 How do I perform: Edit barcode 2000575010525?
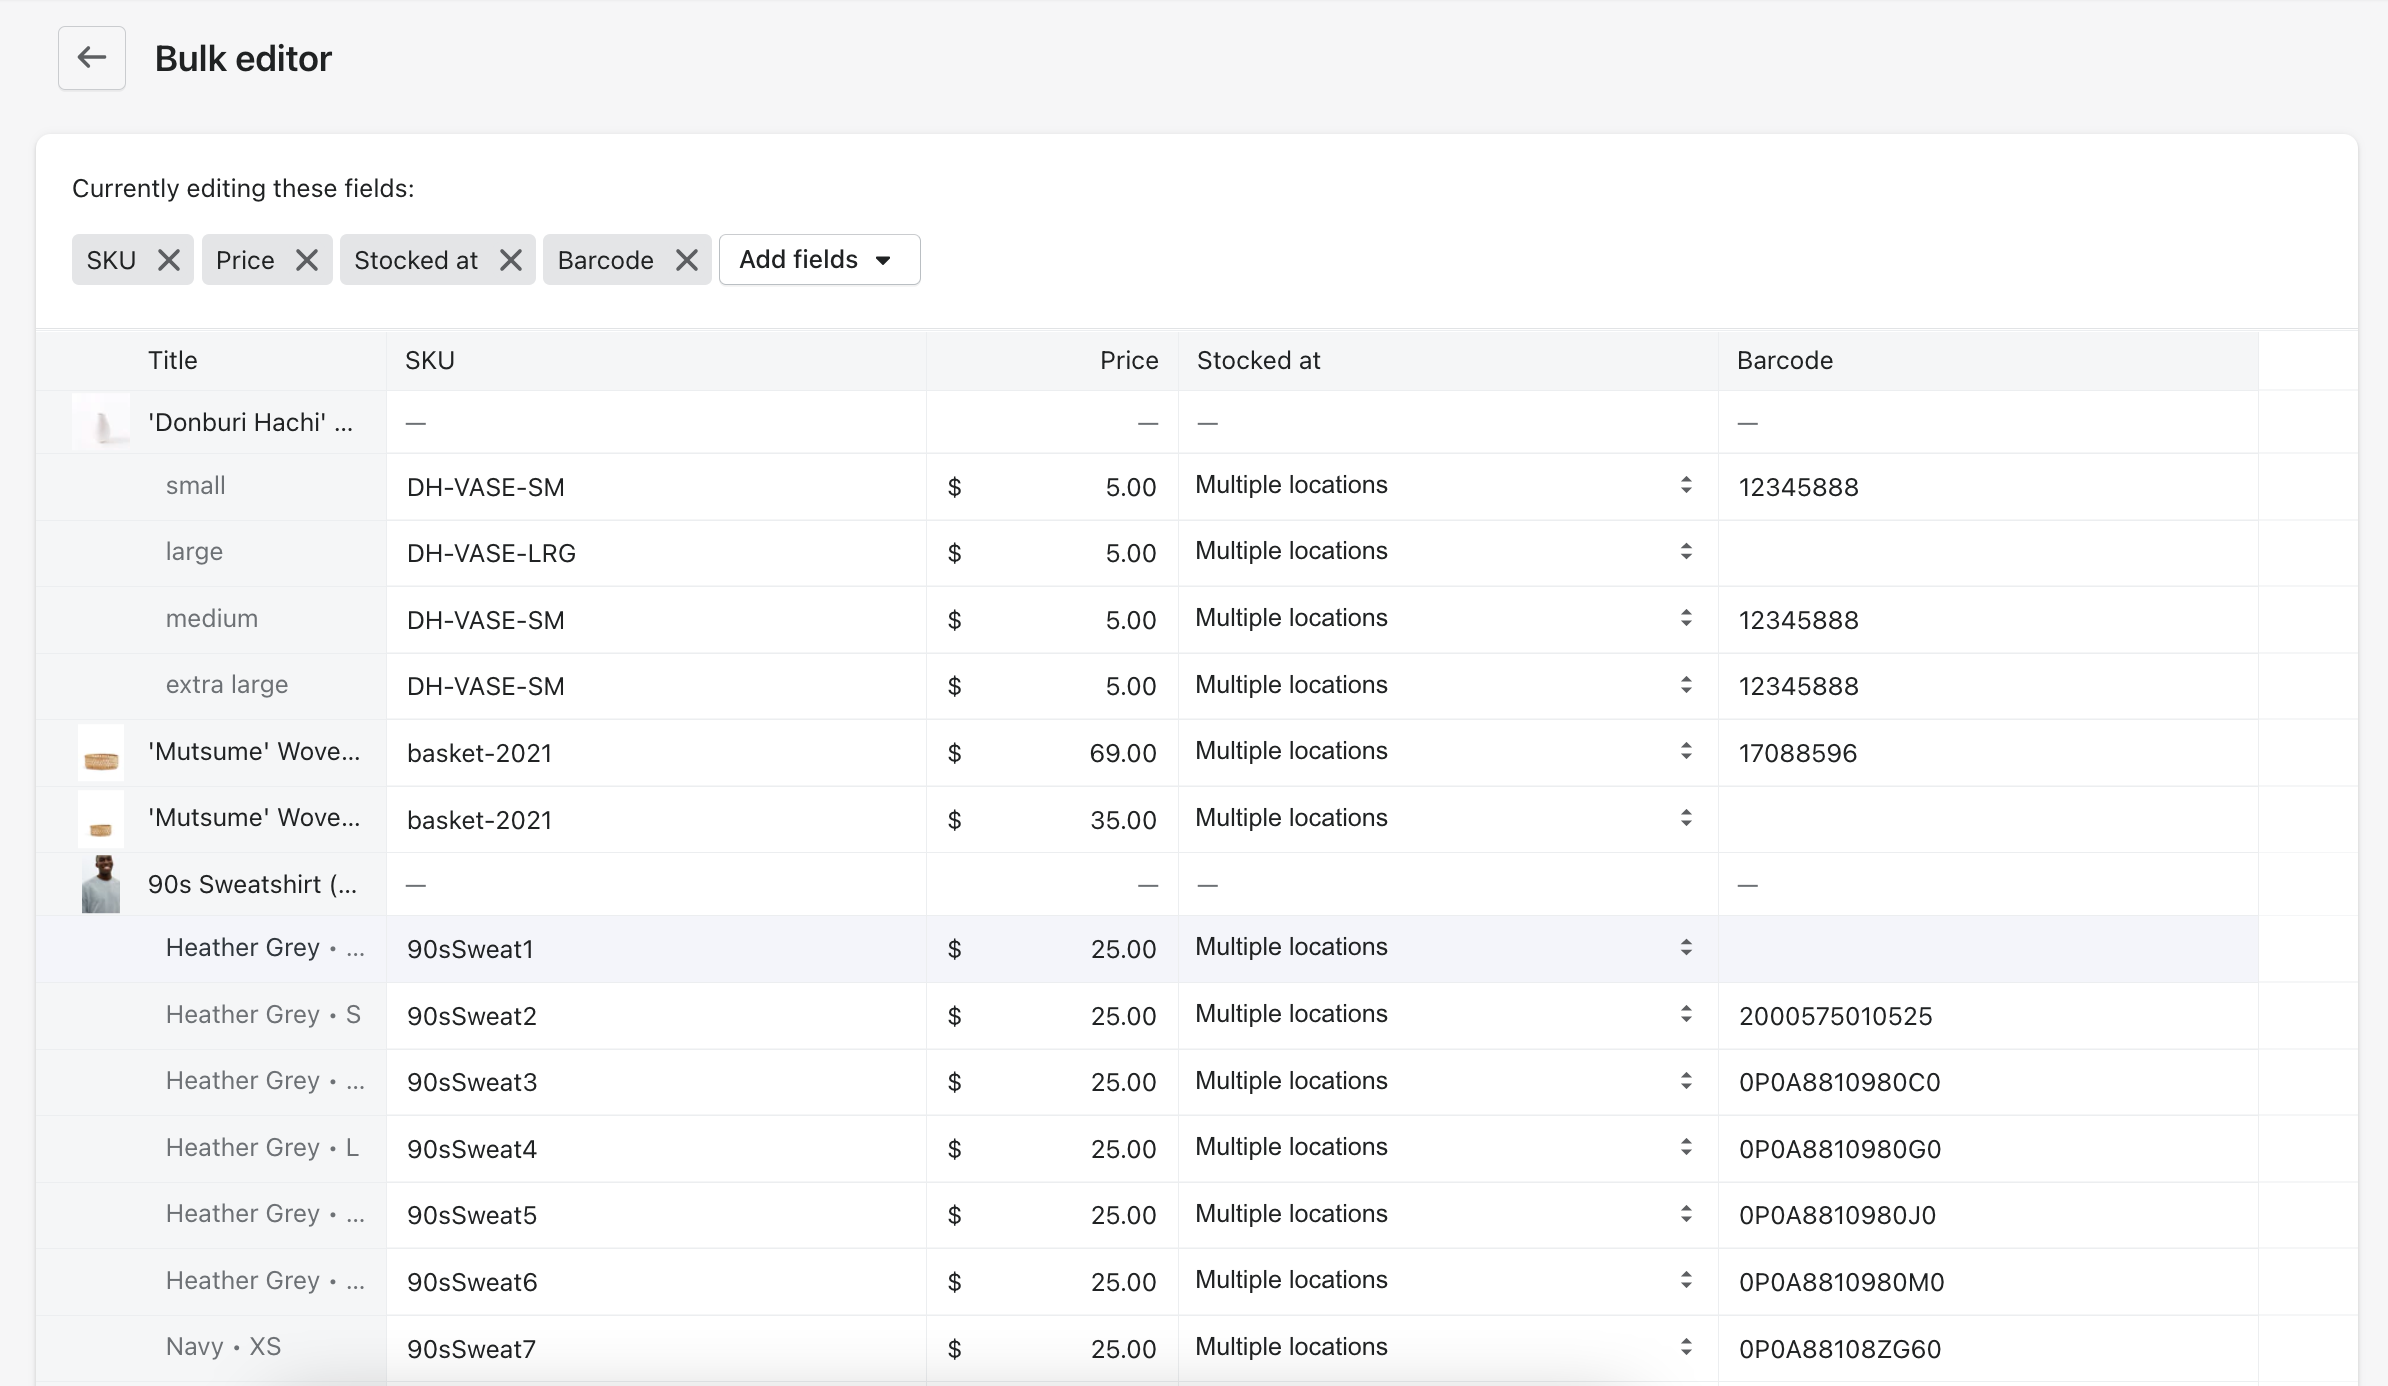(1985, 1016)
